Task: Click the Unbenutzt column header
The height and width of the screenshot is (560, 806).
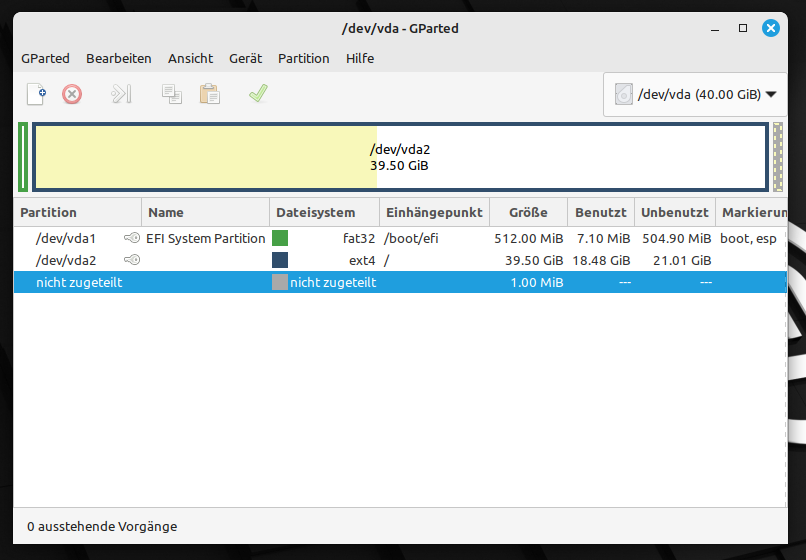Action: point(675,212)
